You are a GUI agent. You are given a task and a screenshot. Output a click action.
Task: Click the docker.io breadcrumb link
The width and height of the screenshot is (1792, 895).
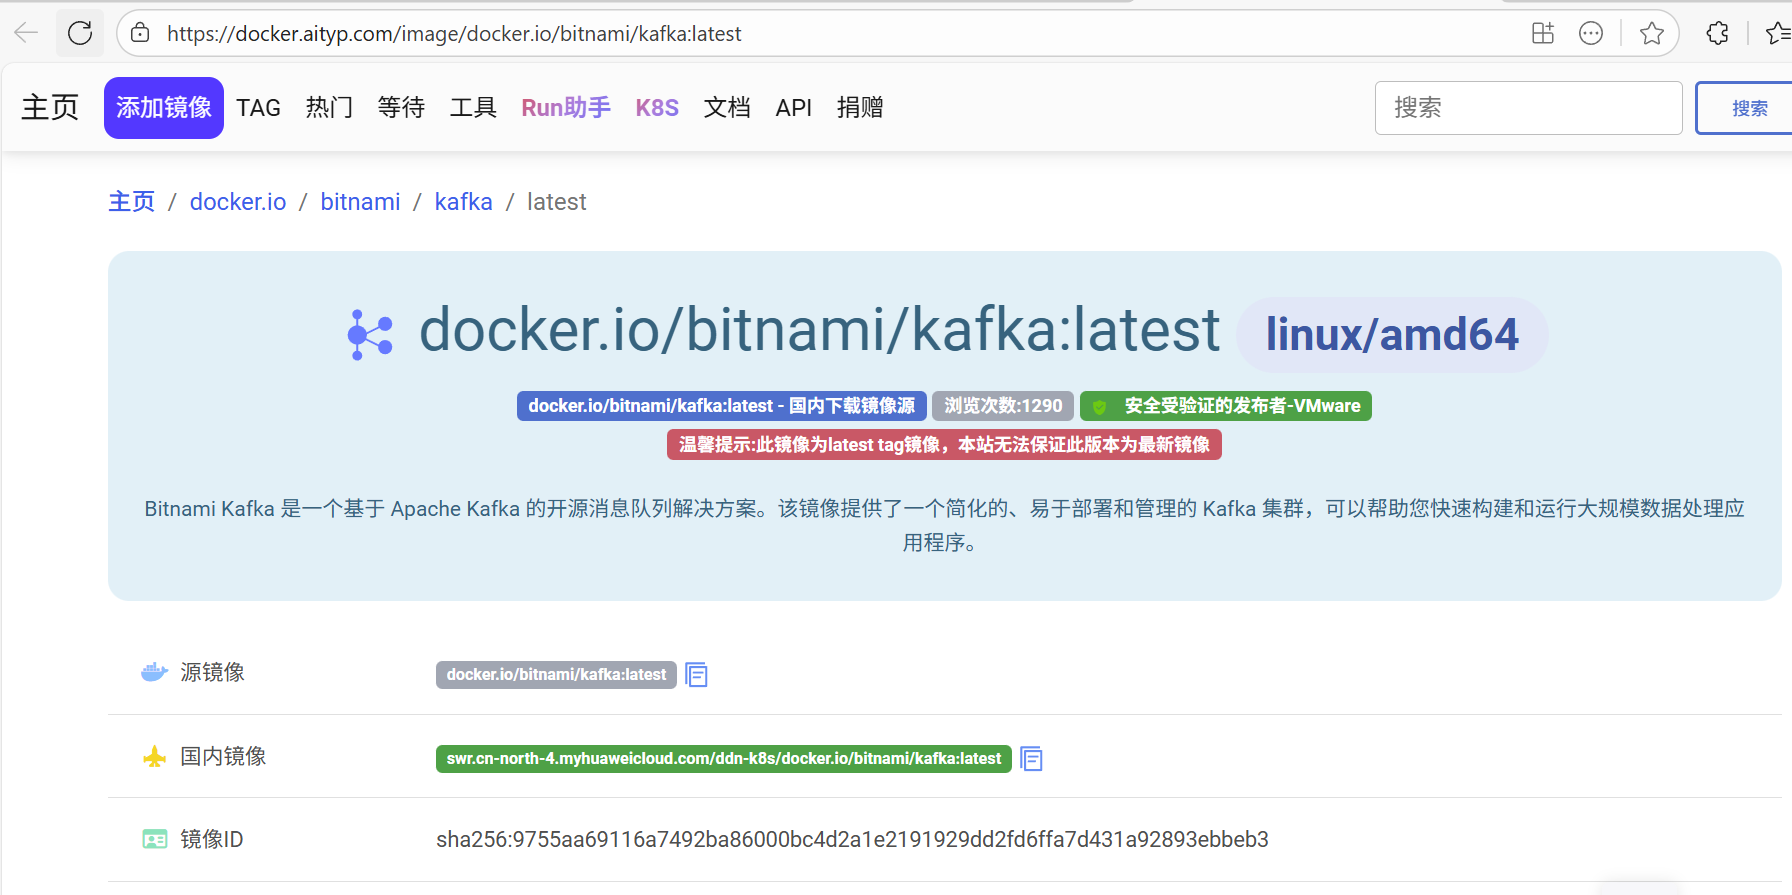pyautogui.click(x=238, y=202)
